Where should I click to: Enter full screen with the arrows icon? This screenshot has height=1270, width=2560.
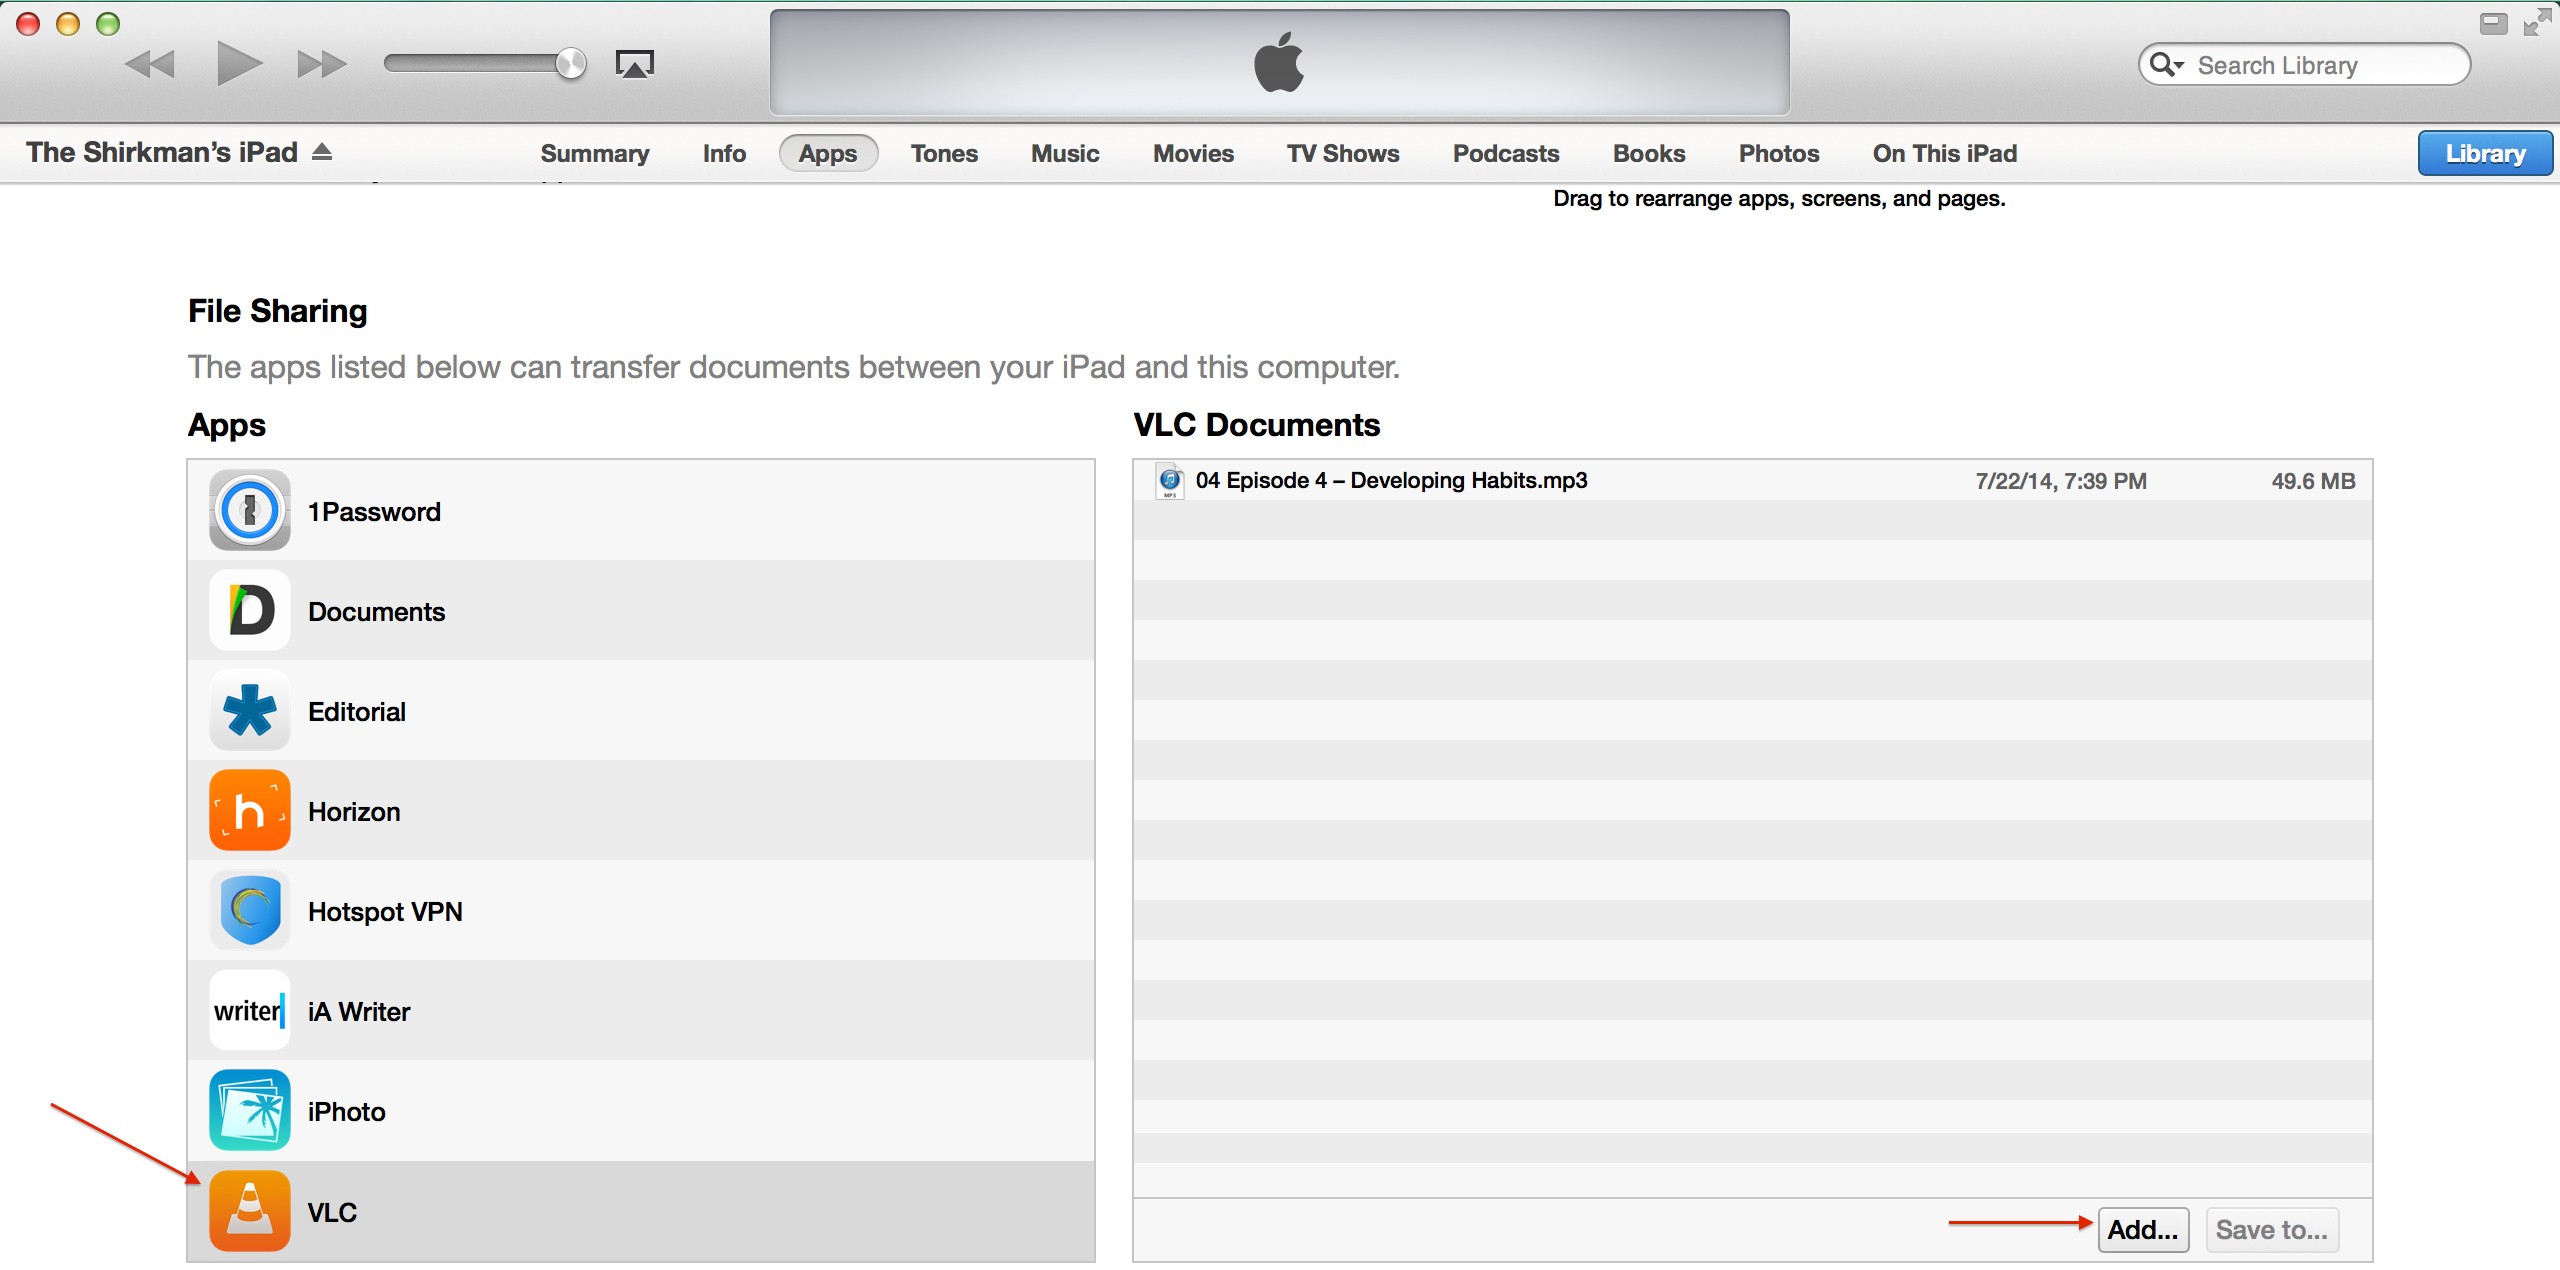pos(2538,22)
